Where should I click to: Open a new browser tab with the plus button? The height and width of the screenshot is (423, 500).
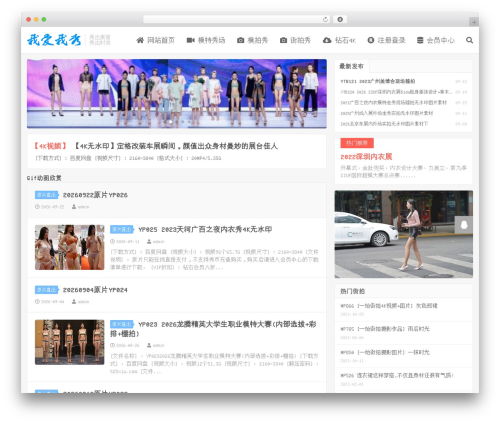coord(474,22)
